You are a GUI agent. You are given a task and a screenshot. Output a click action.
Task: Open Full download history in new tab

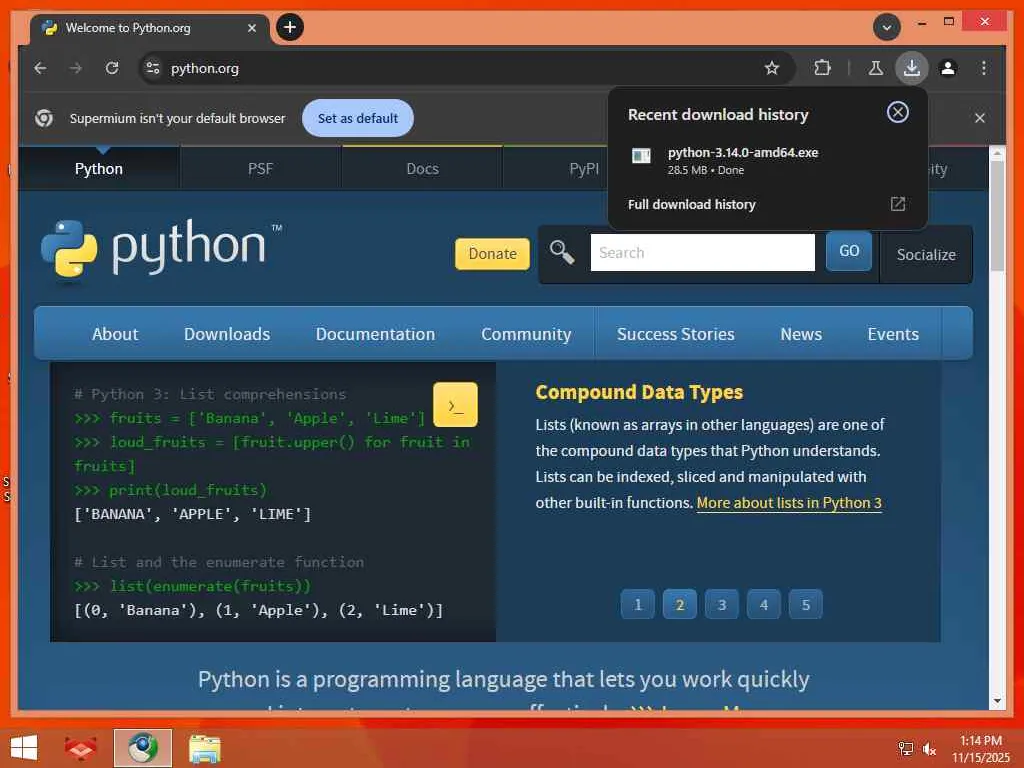tap(767, 204)
